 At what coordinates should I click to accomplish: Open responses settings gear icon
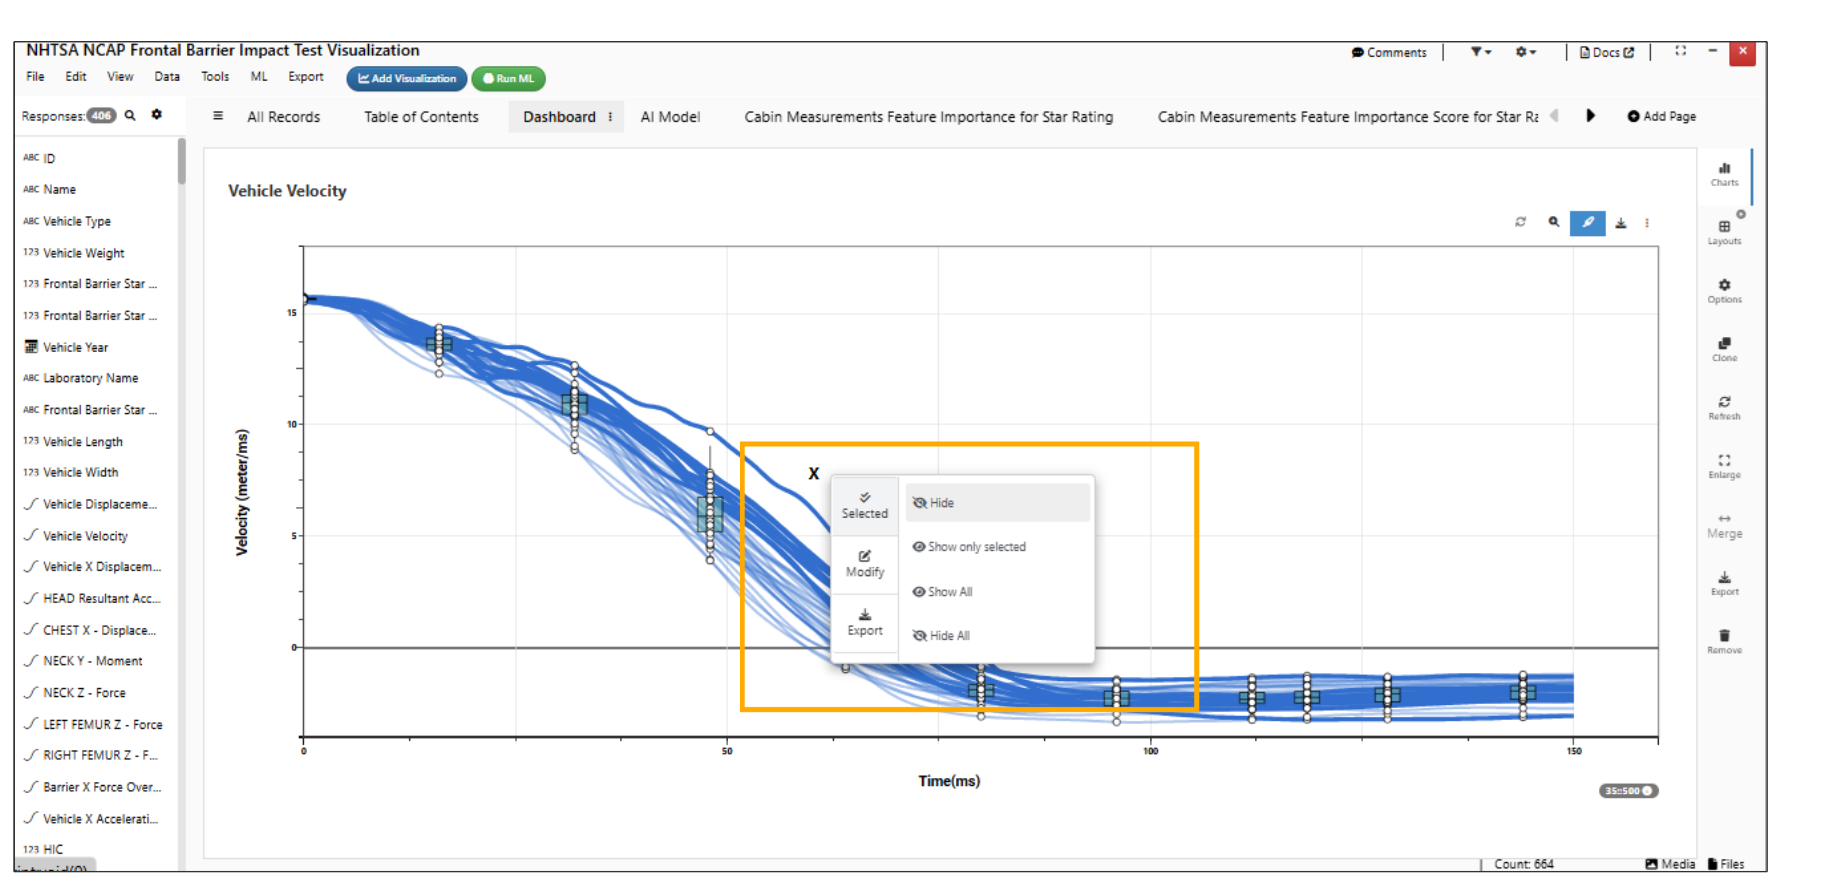click(156, 115)
